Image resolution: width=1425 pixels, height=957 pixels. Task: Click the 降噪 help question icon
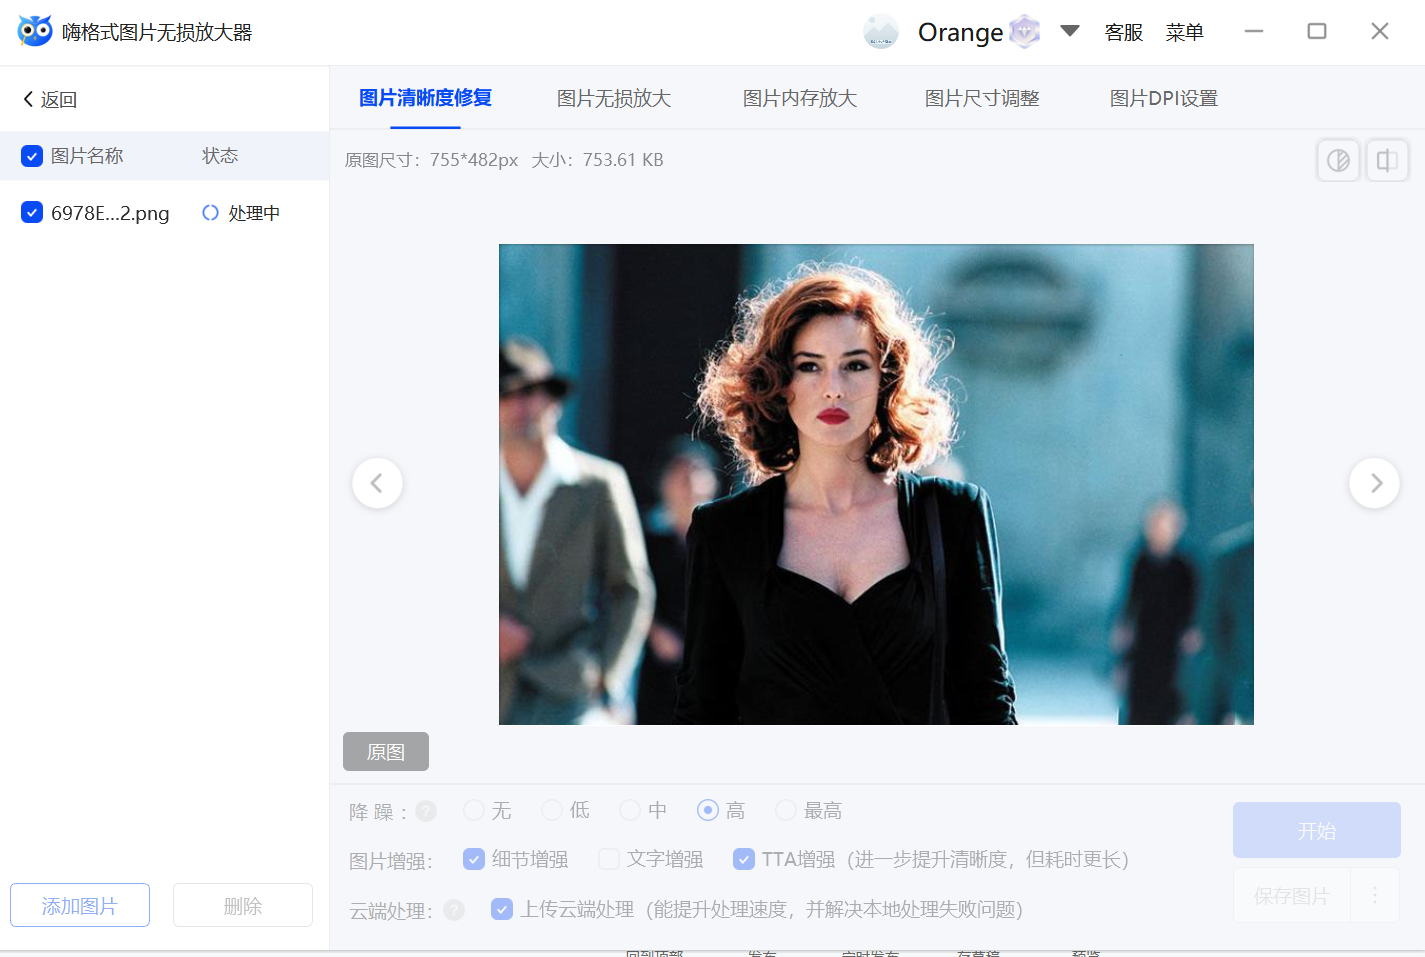coord(426,811)
